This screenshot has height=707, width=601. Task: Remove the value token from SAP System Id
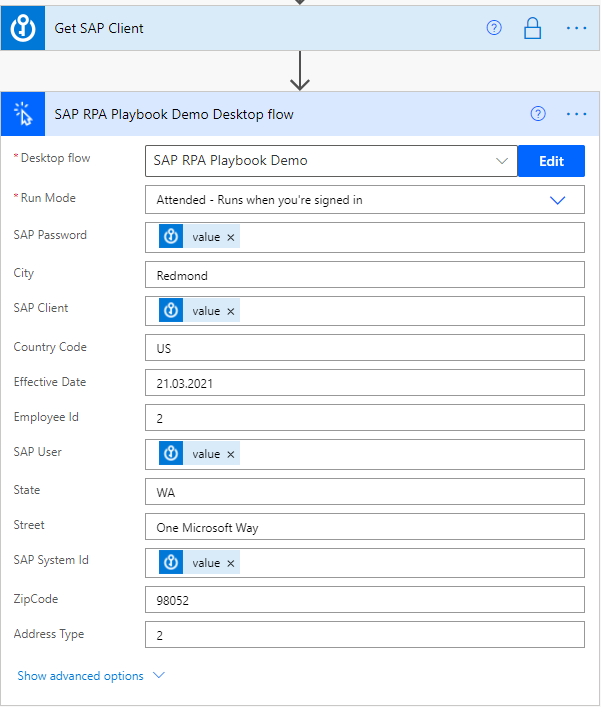point(231,563)
